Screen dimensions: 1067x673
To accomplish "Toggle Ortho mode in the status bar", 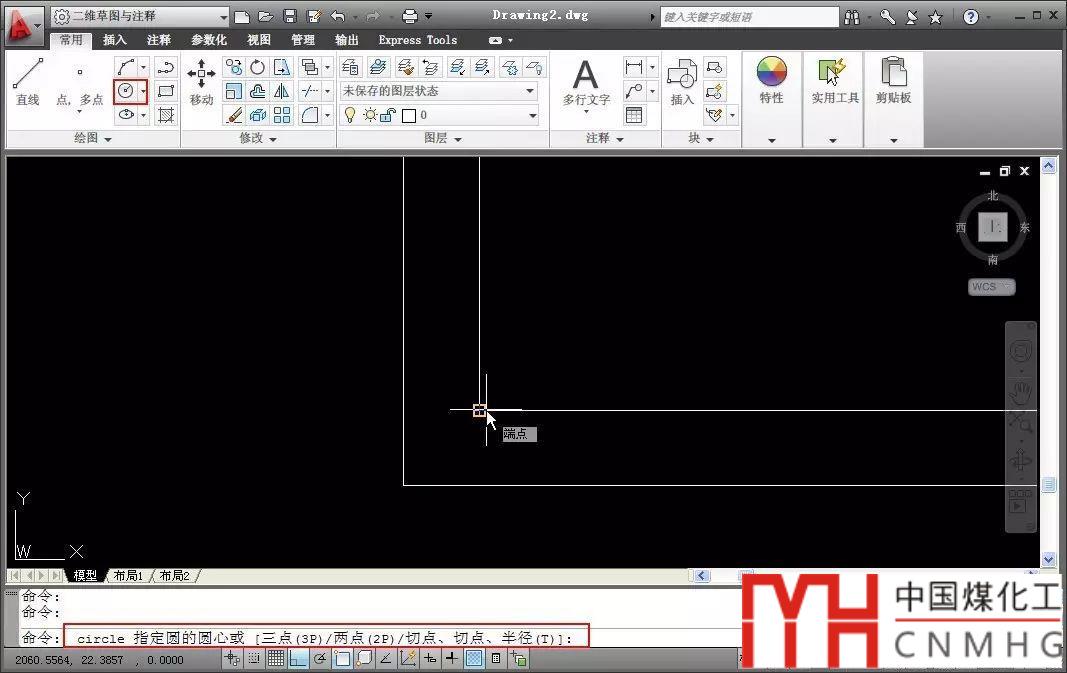I will [298, 658].
